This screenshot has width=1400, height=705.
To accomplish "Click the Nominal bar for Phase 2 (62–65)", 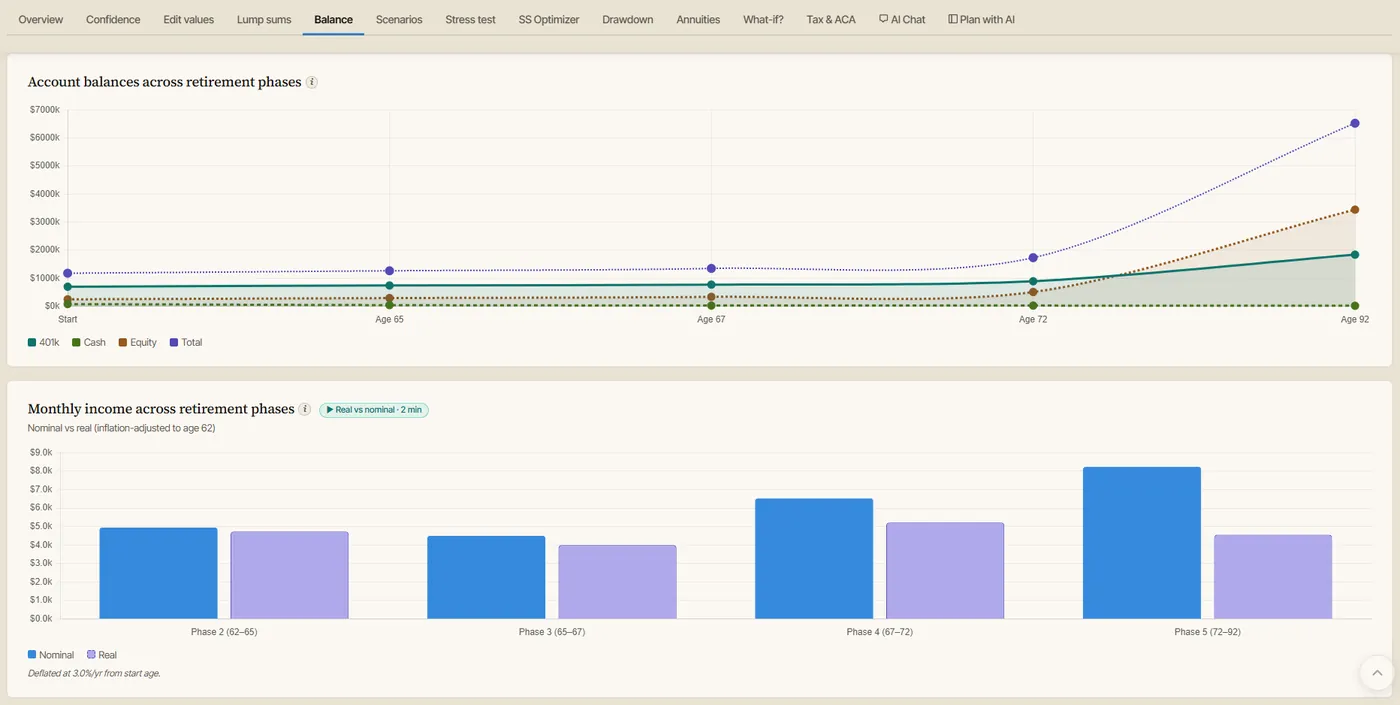I will coord(158,573).
